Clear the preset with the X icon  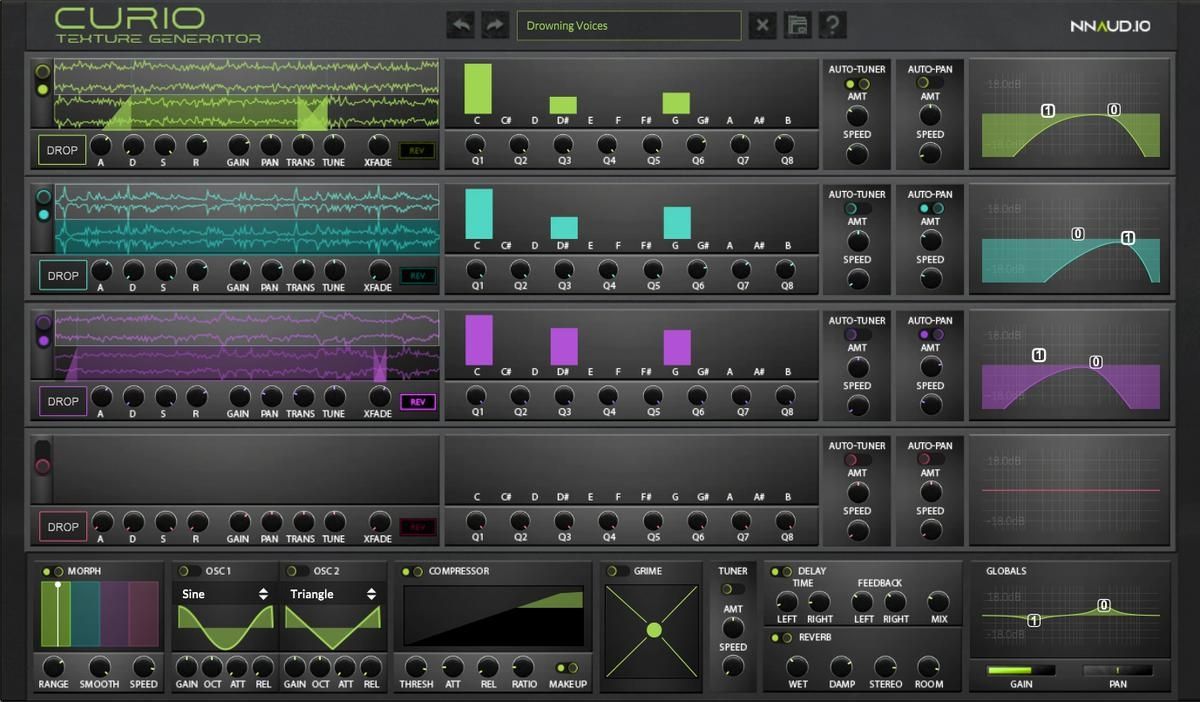point(763,26)
